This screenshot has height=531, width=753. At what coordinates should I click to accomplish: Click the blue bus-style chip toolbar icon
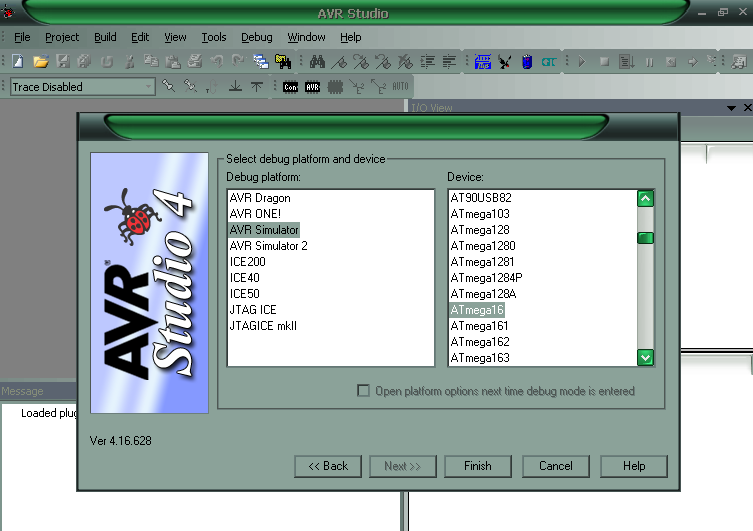pos(483,61)
